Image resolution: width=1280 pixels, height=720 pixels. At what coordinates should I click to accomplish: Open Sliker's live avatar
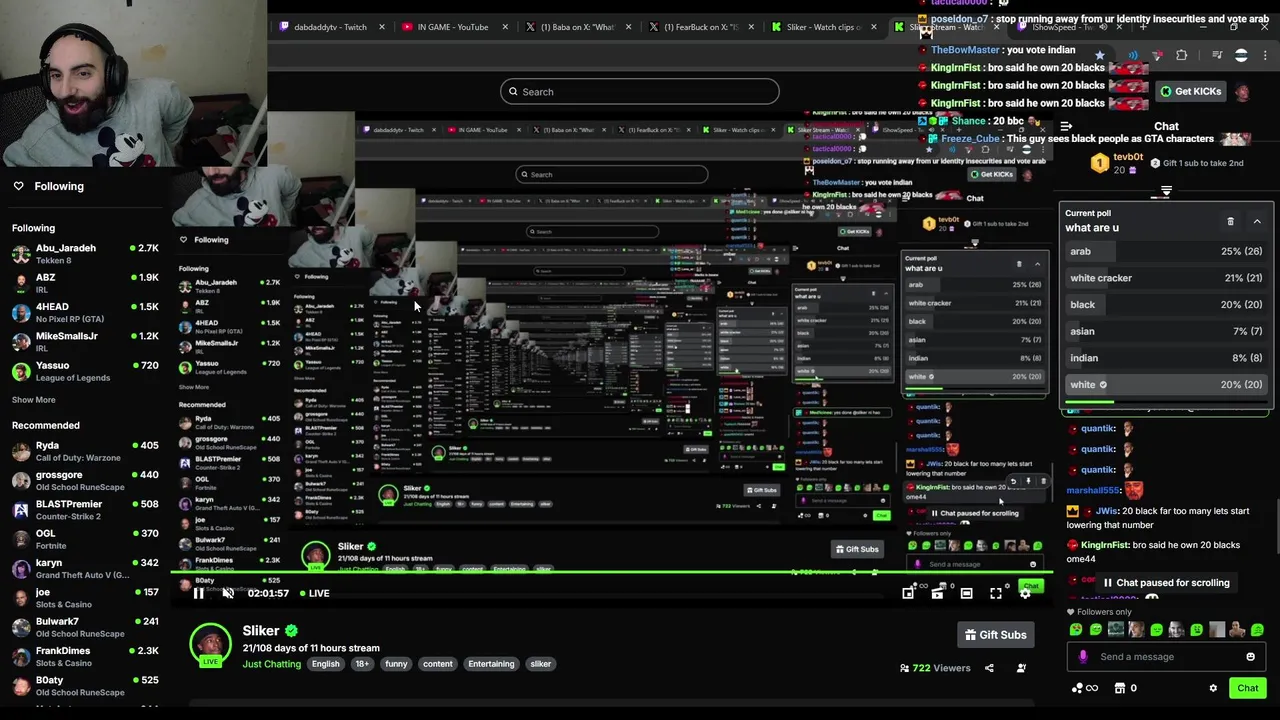click(x=210, y=645)
